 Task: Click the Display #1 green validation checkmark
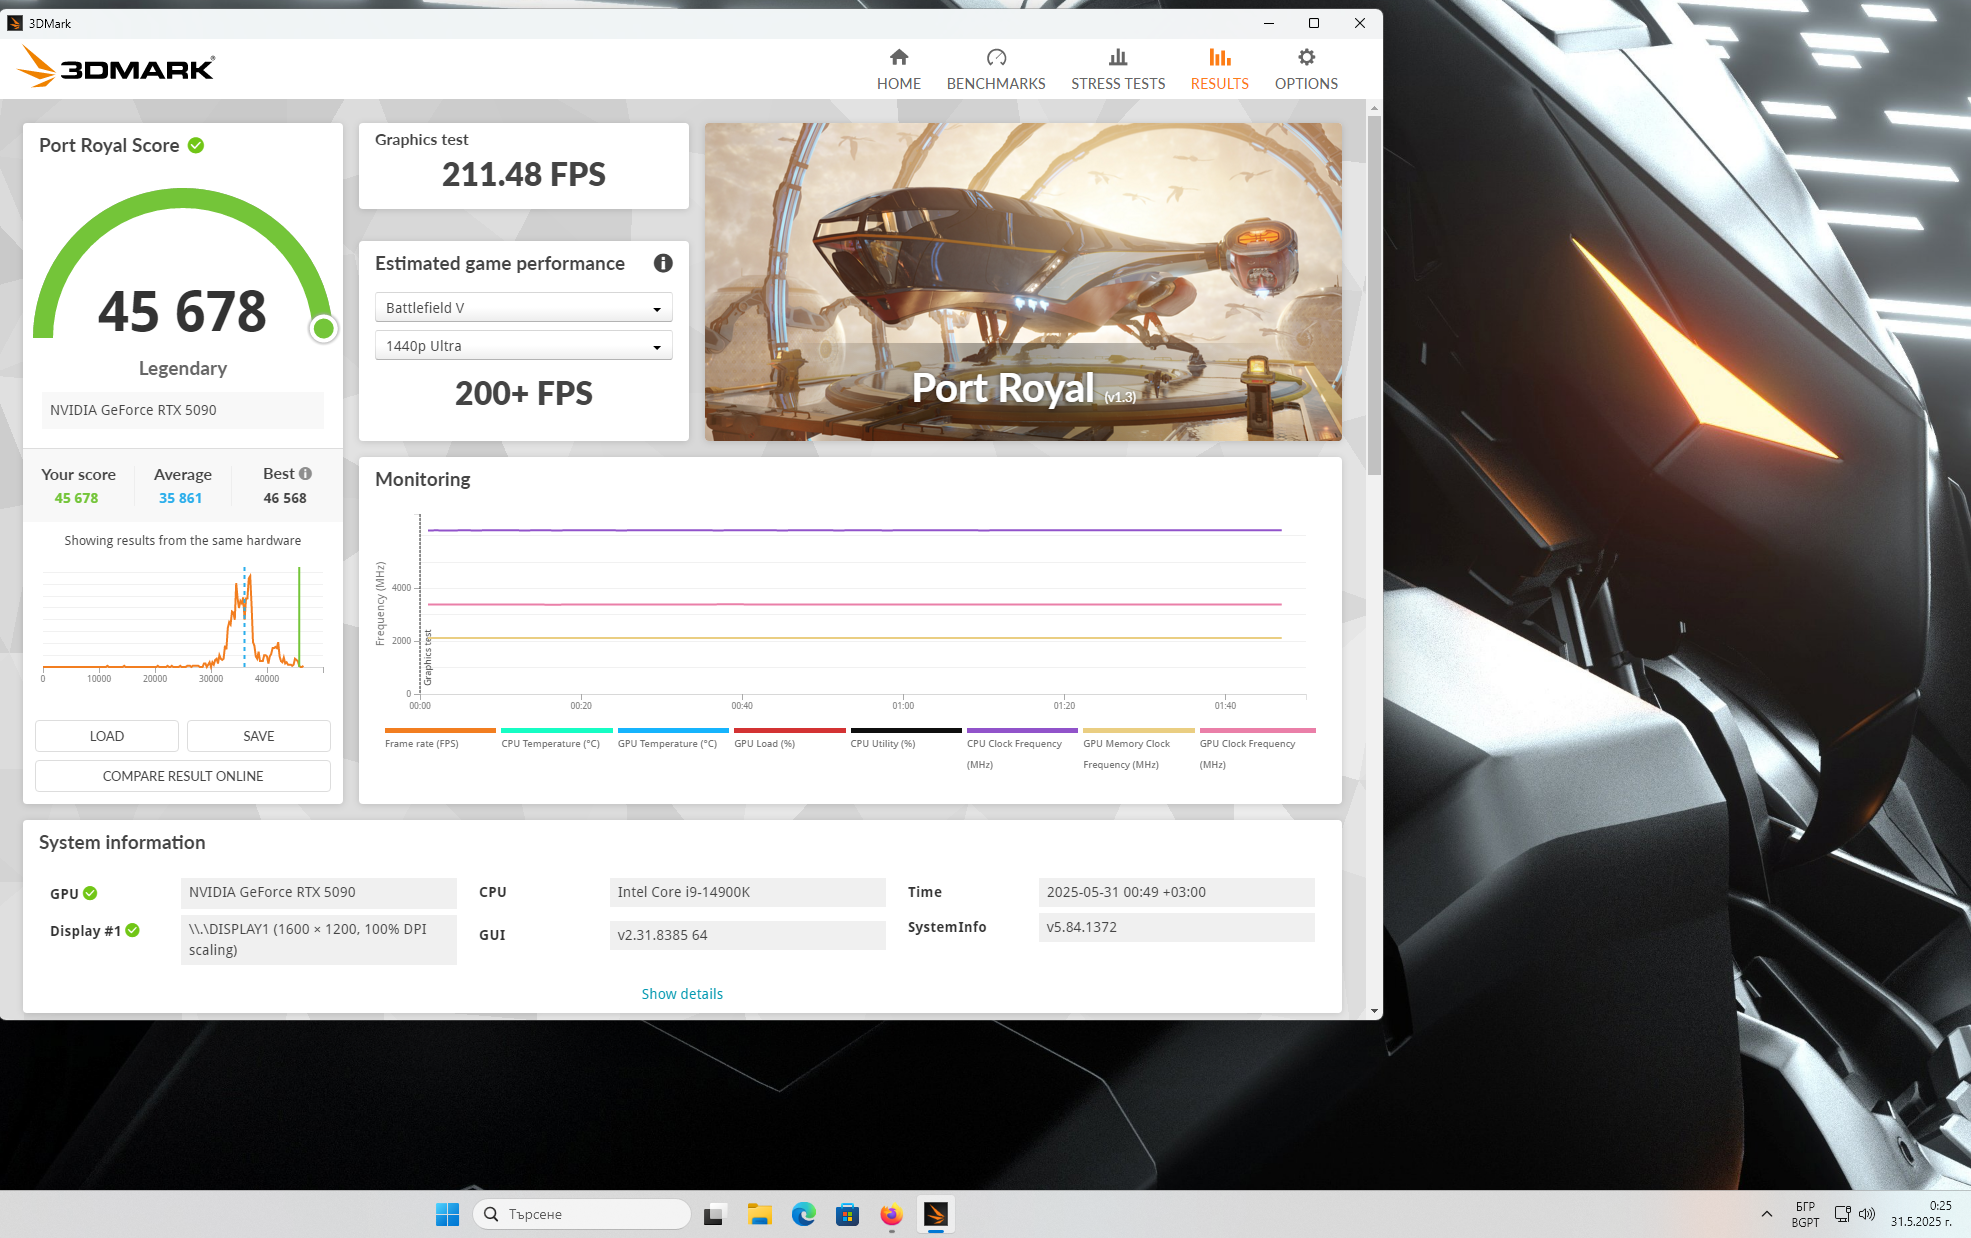point(132,930)
